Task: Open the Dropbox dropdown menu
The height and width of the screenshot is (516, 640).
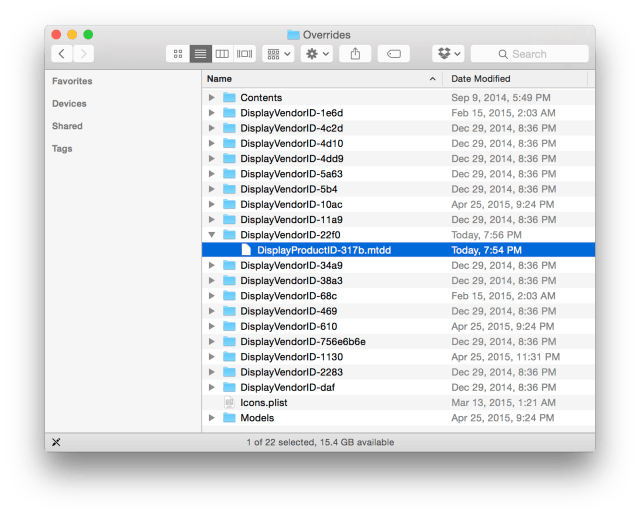Action: 448,54
